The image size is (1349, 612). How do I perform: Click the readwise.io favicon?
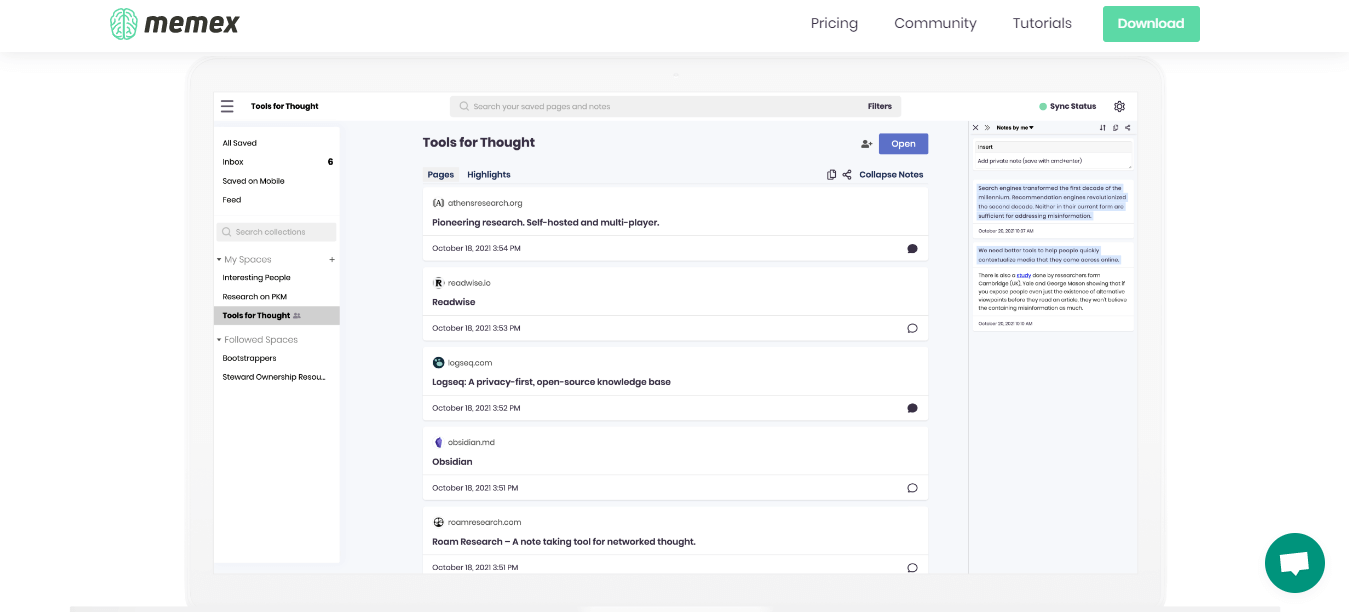click(438, 283)
